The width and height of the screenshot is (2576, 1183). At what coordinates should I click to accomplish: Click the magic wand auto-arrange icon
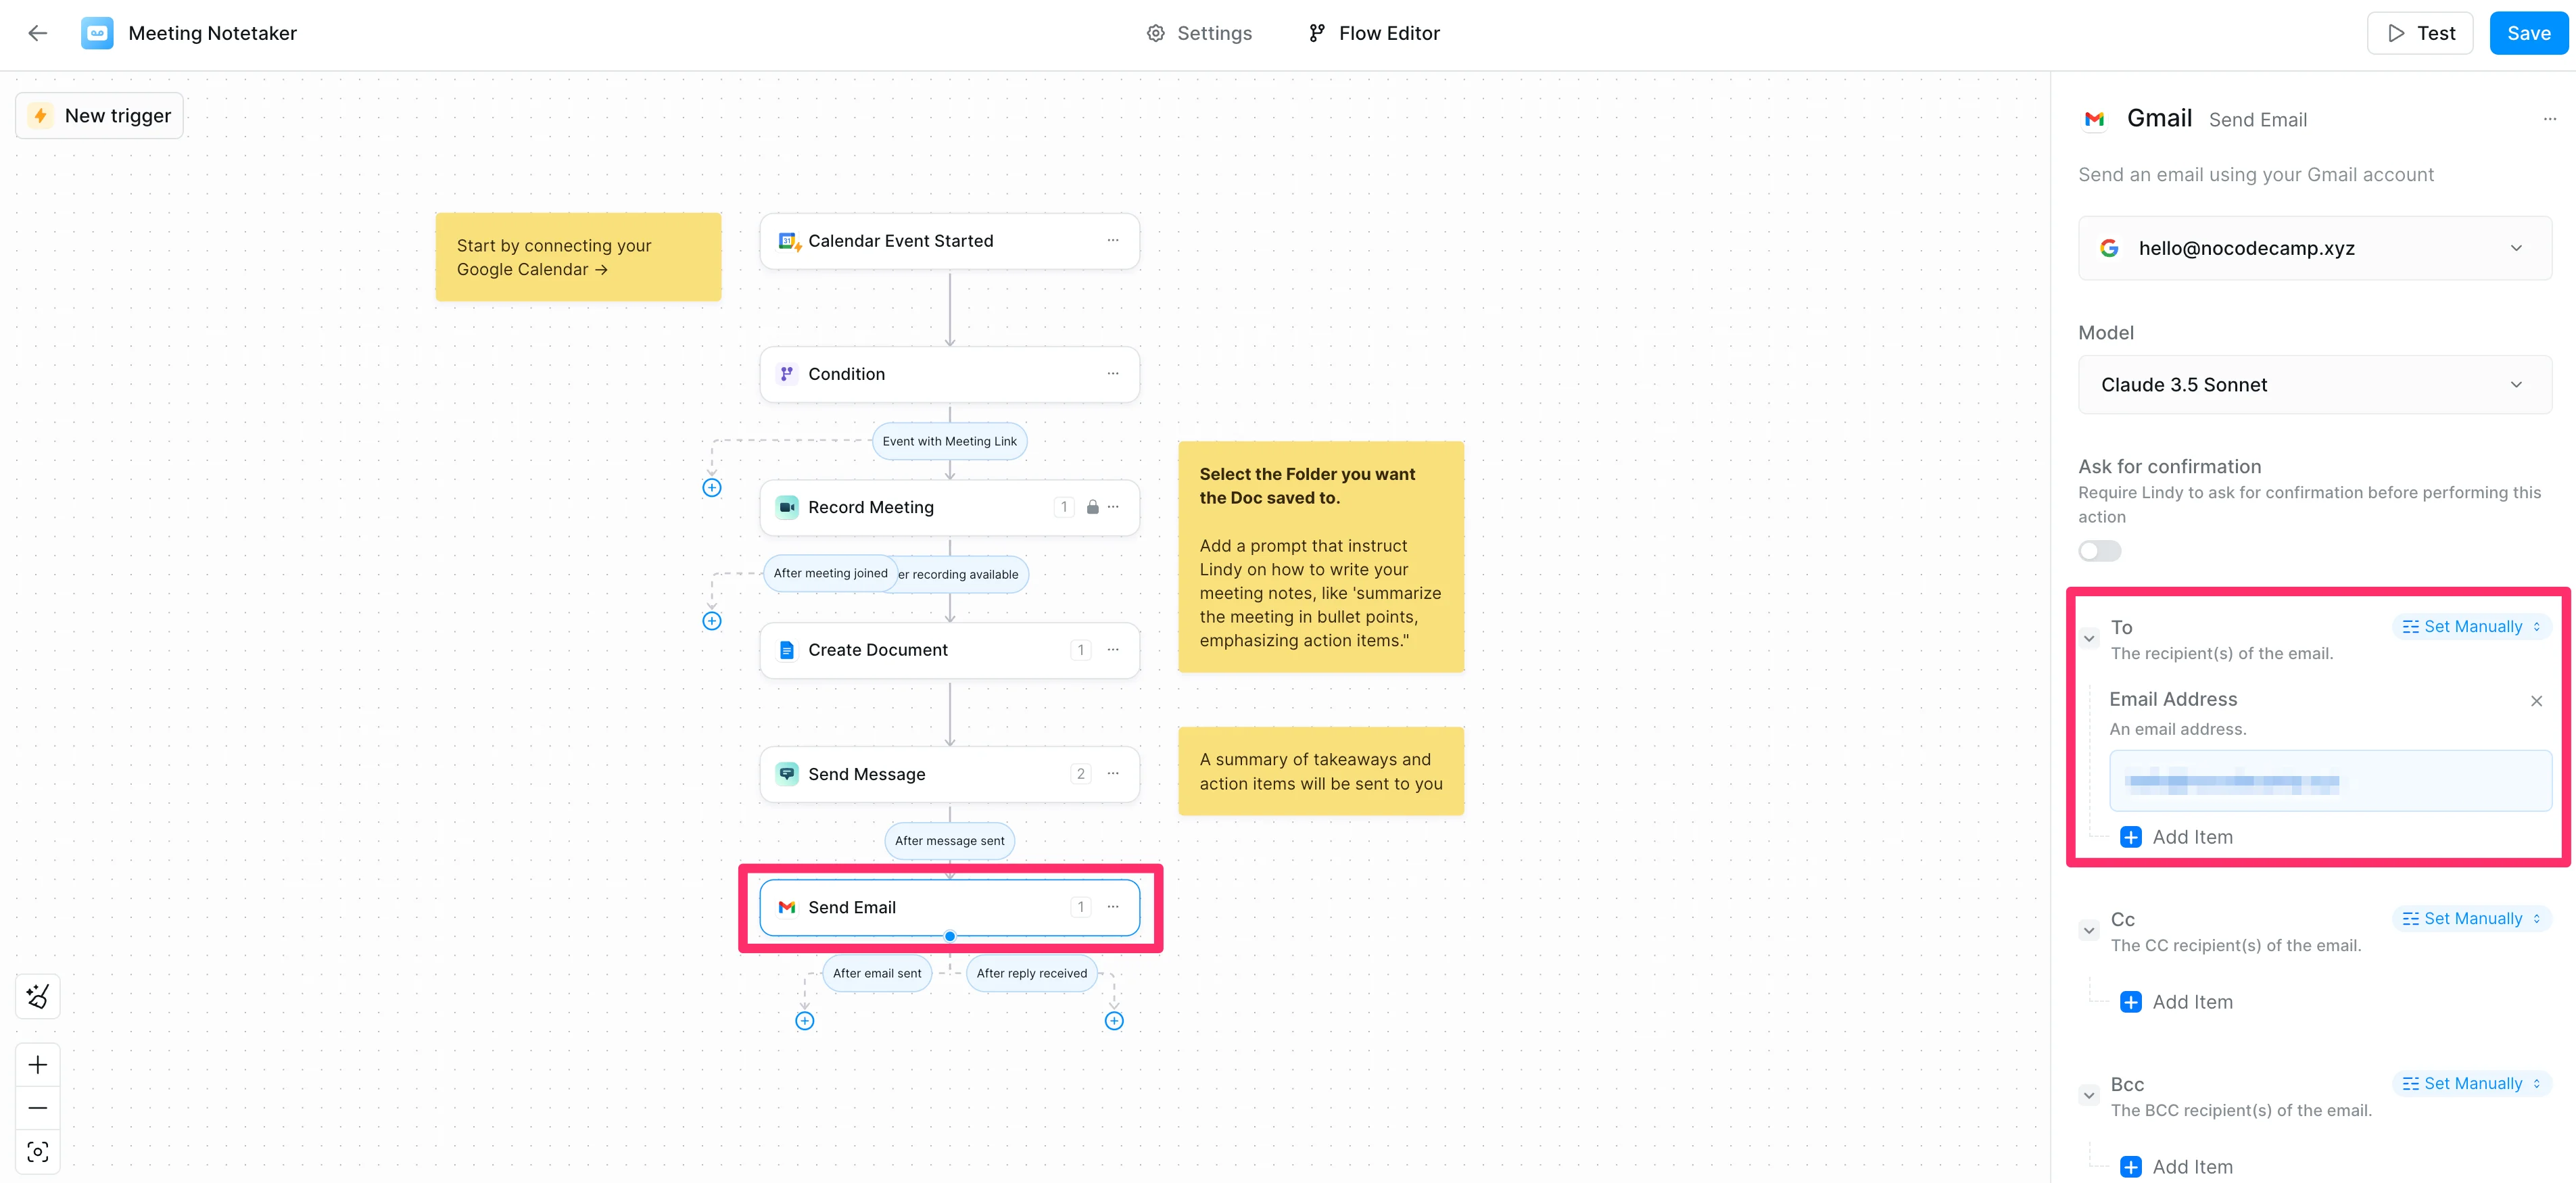pos(38,996)
